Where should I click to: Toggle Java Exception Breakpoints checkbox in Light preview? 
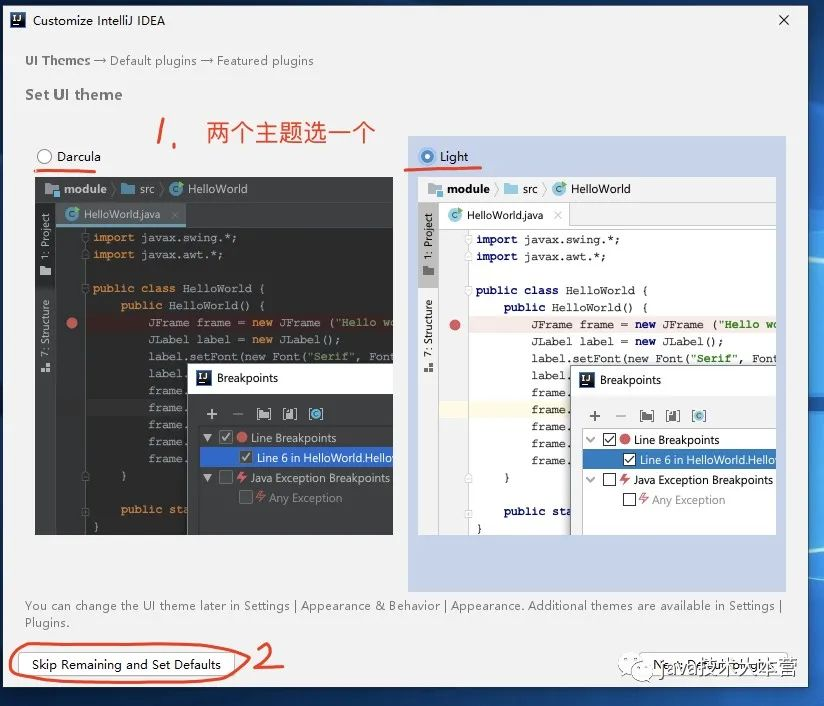pyautogui.click(x=609, y=479)
